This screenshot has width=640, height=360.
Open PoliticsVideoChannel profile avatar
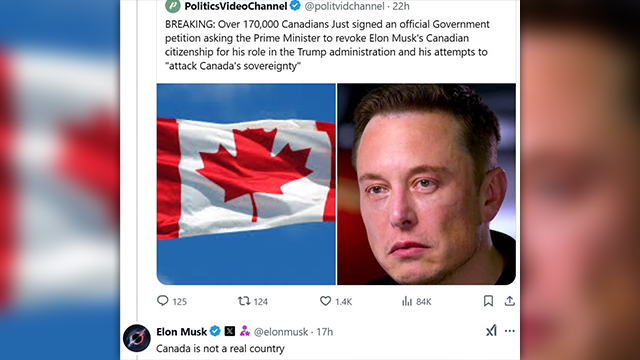pyautogui.click(x=173, y=6)
